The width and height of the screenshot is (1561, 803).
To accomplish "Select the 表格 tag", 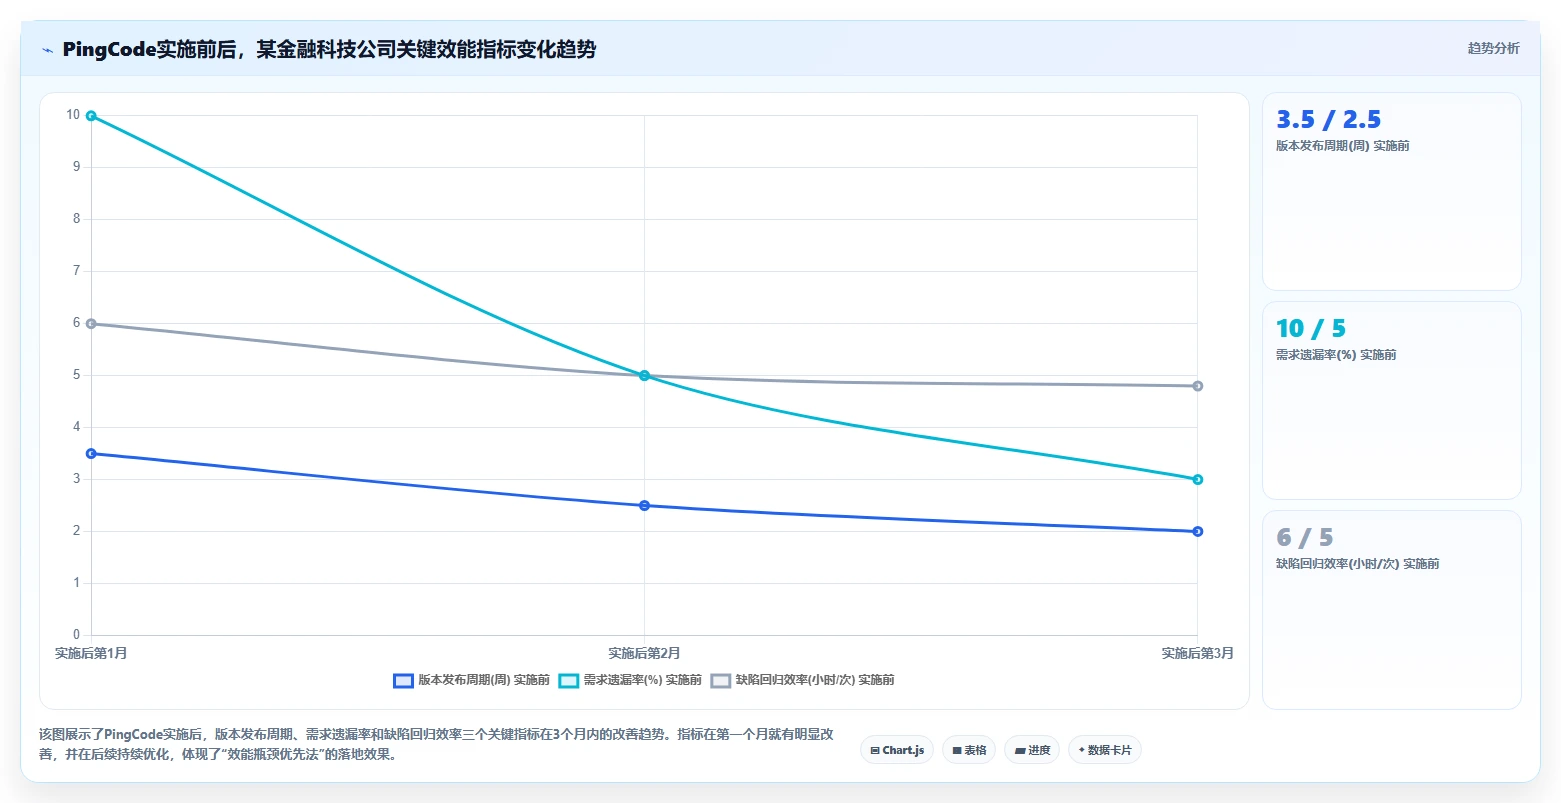I will coord(969,750).
